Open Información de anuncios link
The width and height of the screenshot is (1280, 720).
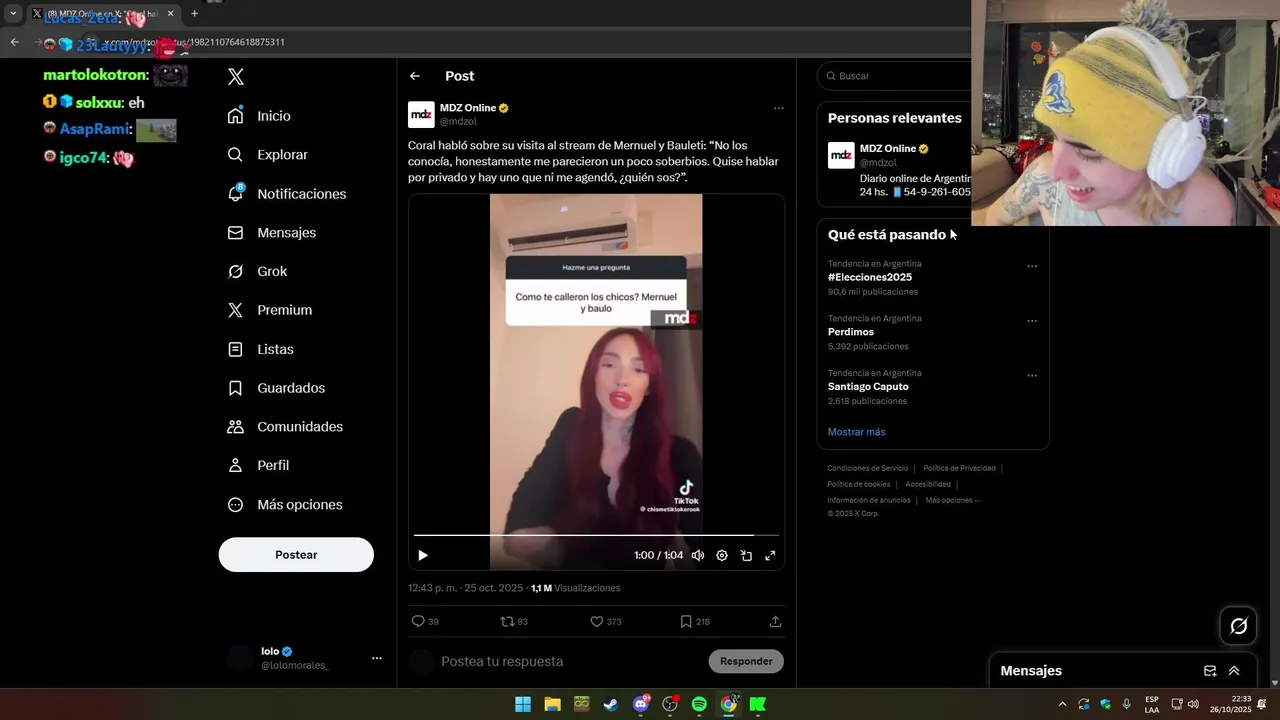coord(869,500)
